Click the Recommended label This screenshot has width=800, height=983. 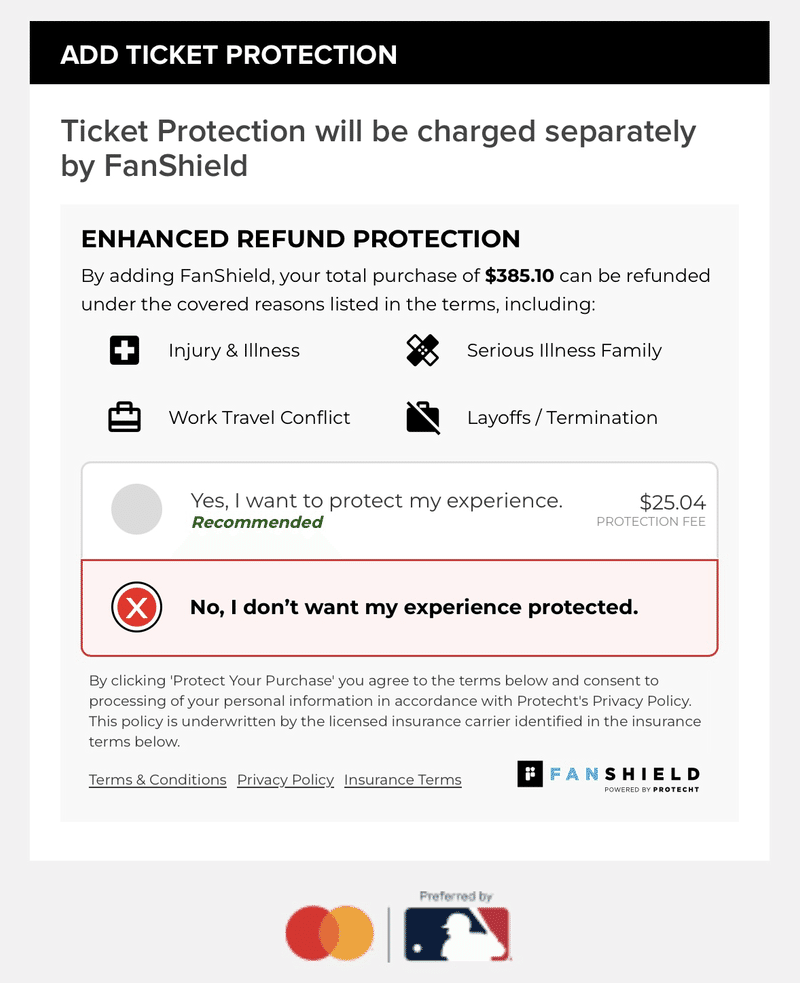(x=257, y=522)
